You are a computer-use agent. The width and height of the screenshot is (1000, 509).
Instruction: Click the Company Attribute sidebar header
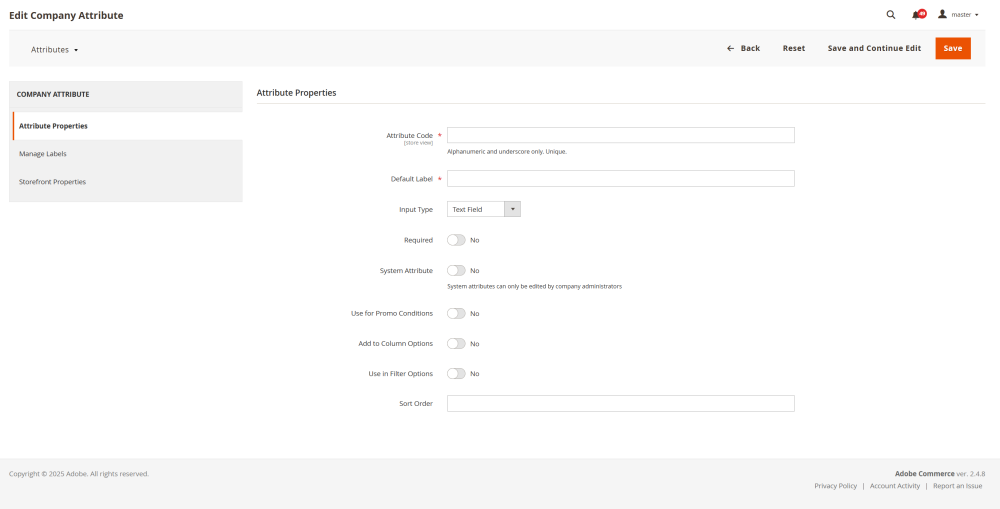53,94
